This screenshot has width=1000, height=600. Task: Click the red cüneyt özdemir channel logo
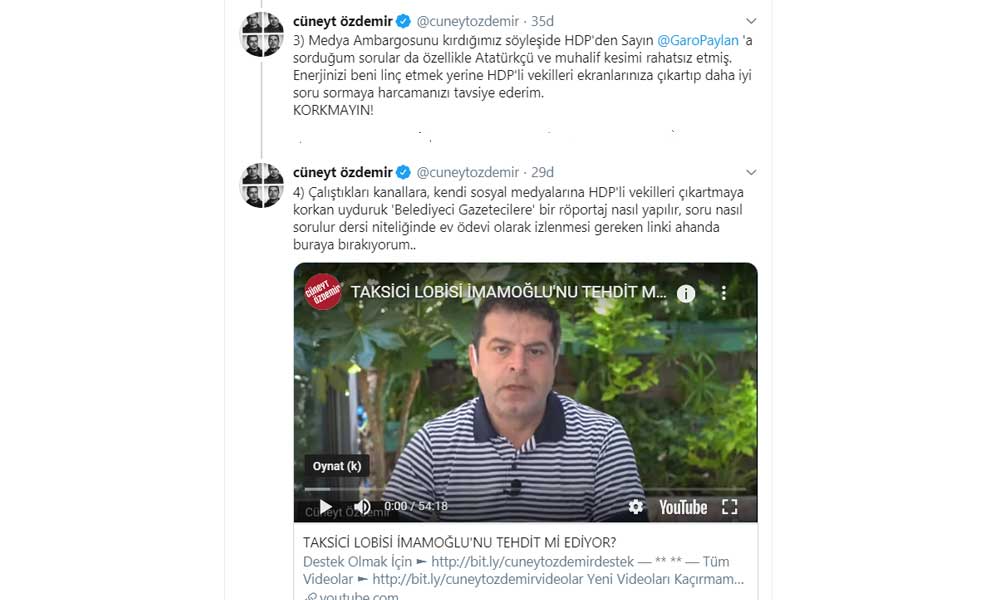tap(323, 292)
